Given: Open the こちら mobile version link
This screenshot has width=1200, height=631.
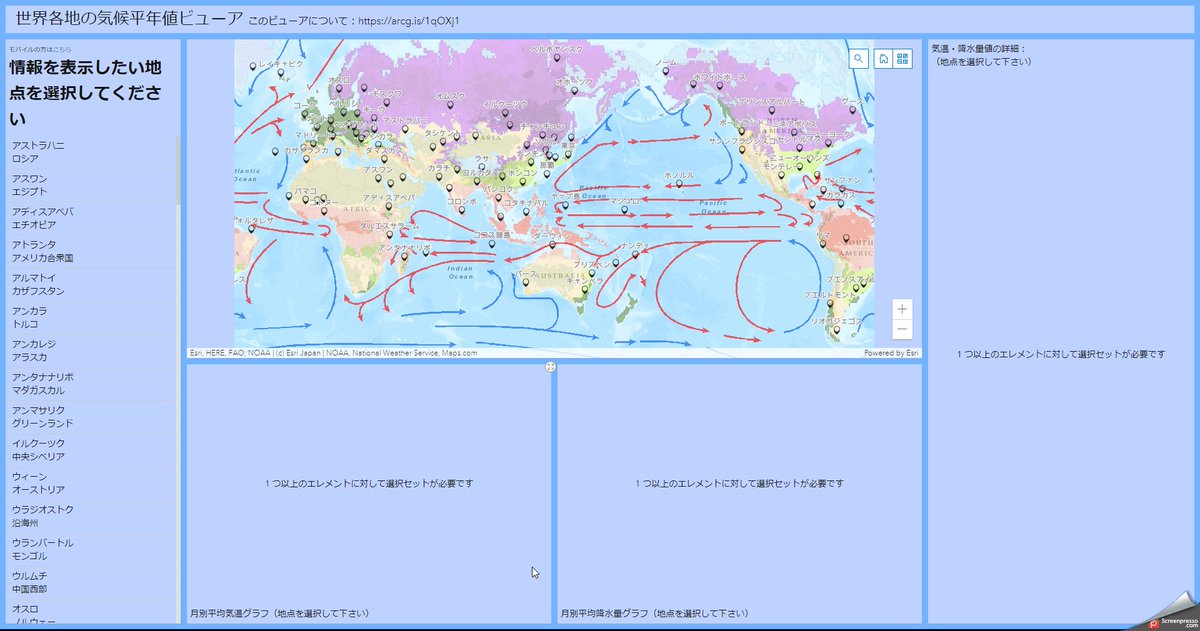Looking at the screenshot, I should [x=62, y=48].
